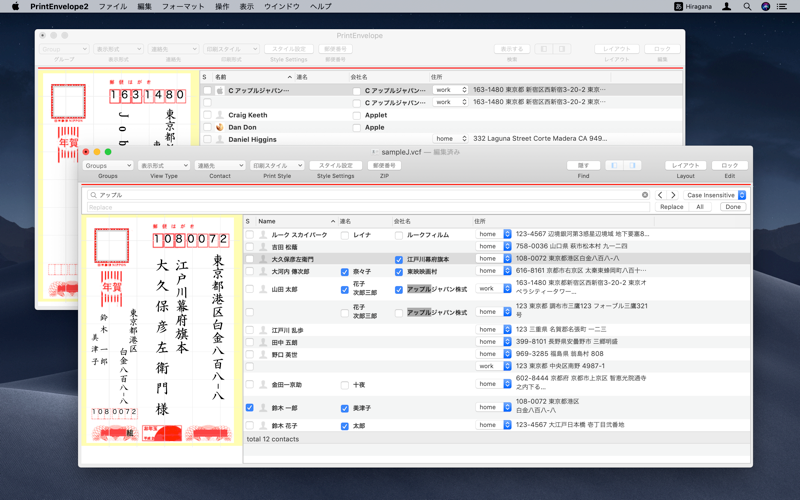
Task: Click Dan Don's avatar in PrintEnvelope window
Action: [220, 127]
